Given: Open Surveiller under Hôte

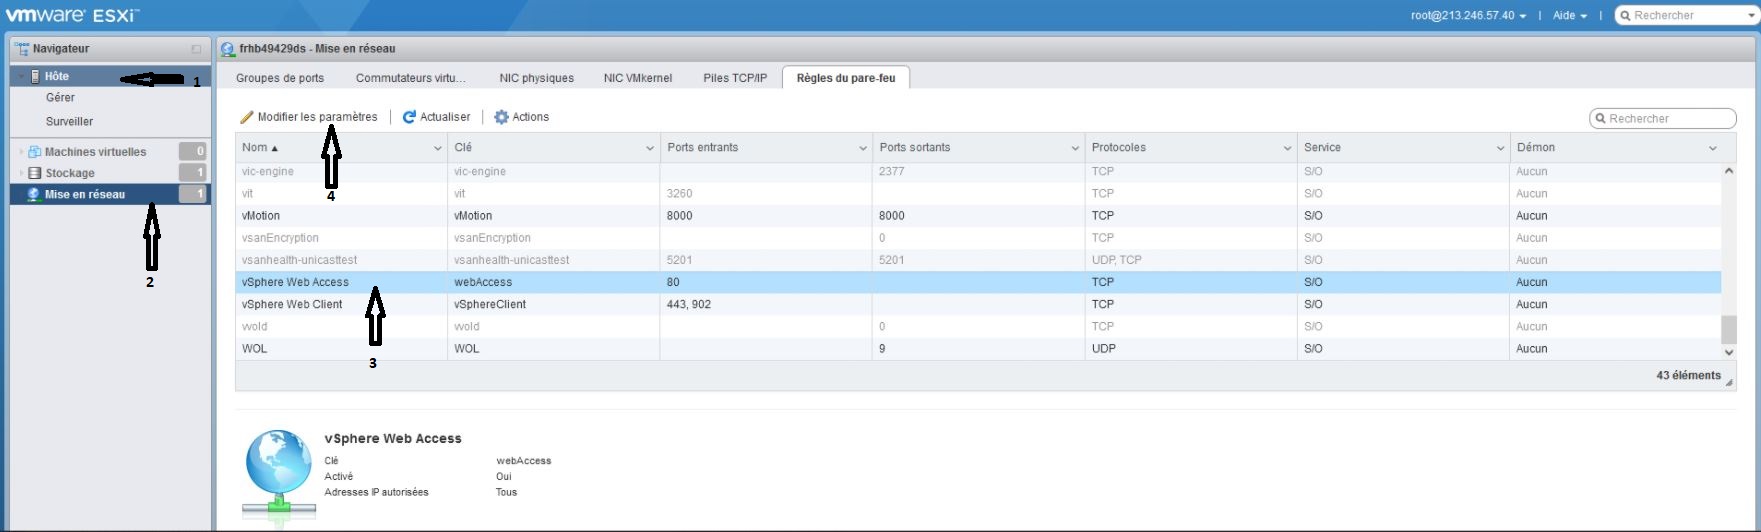Looking at the screenshot, I should click(69, 122).
